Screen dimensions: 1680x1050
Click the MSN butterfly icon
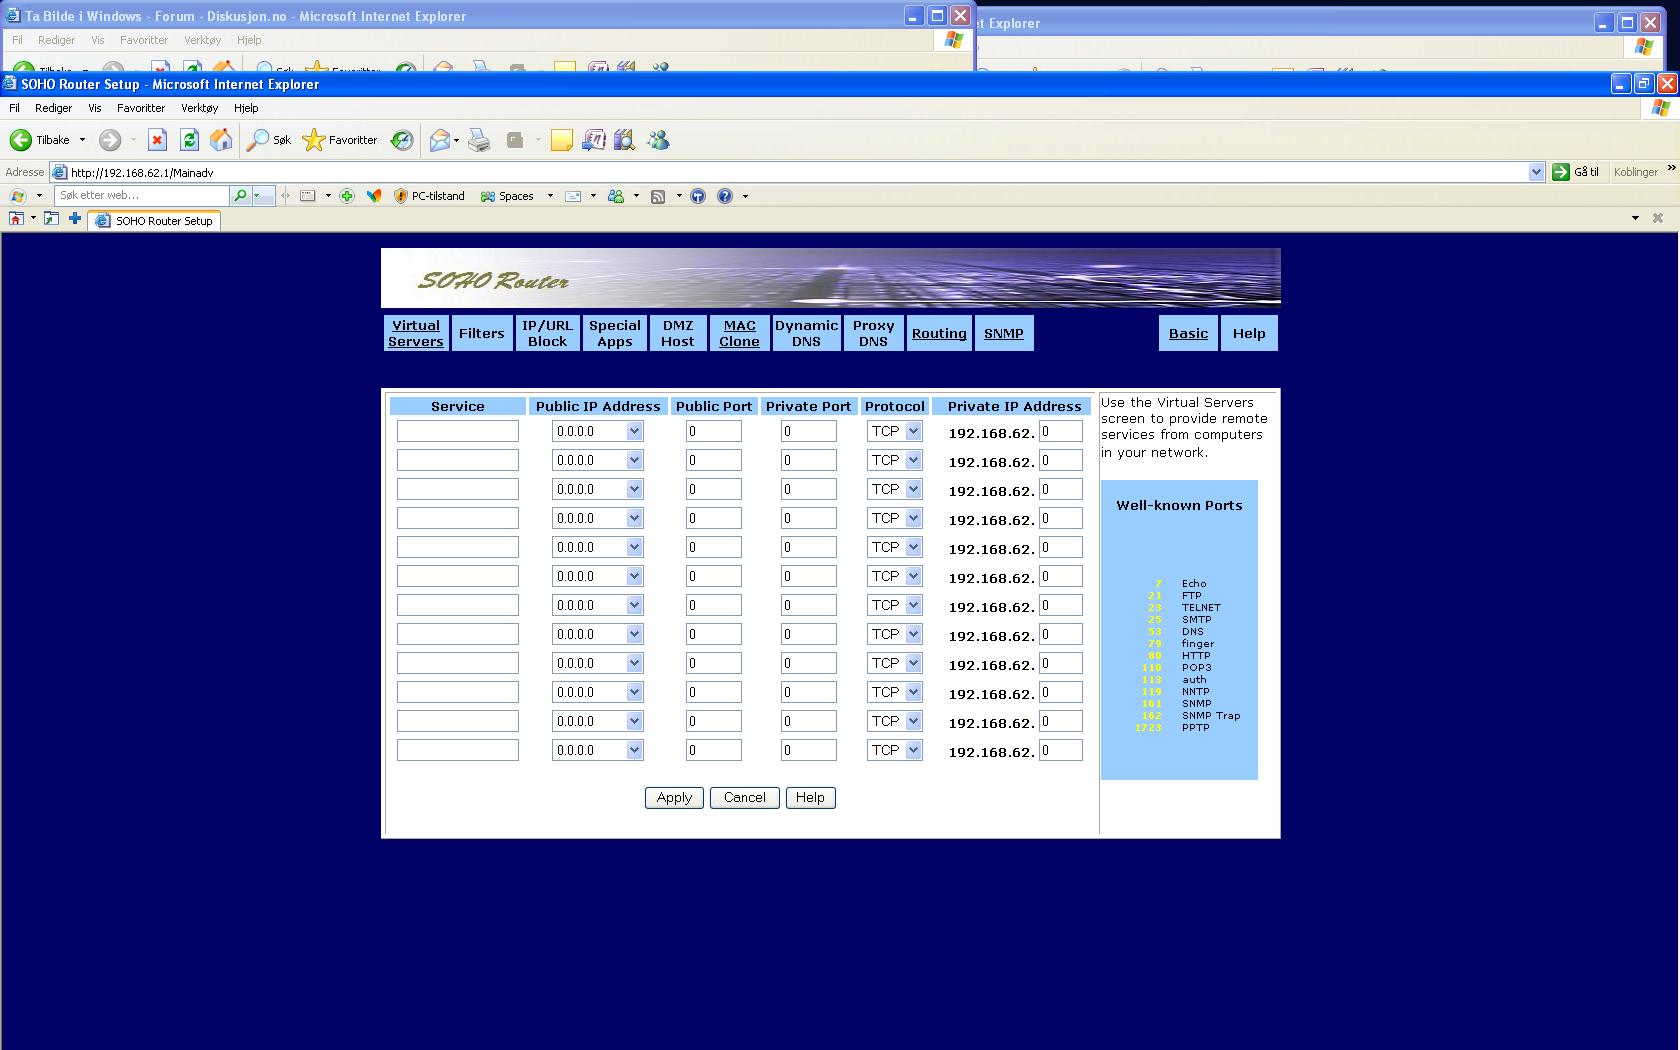pos(374,196)
